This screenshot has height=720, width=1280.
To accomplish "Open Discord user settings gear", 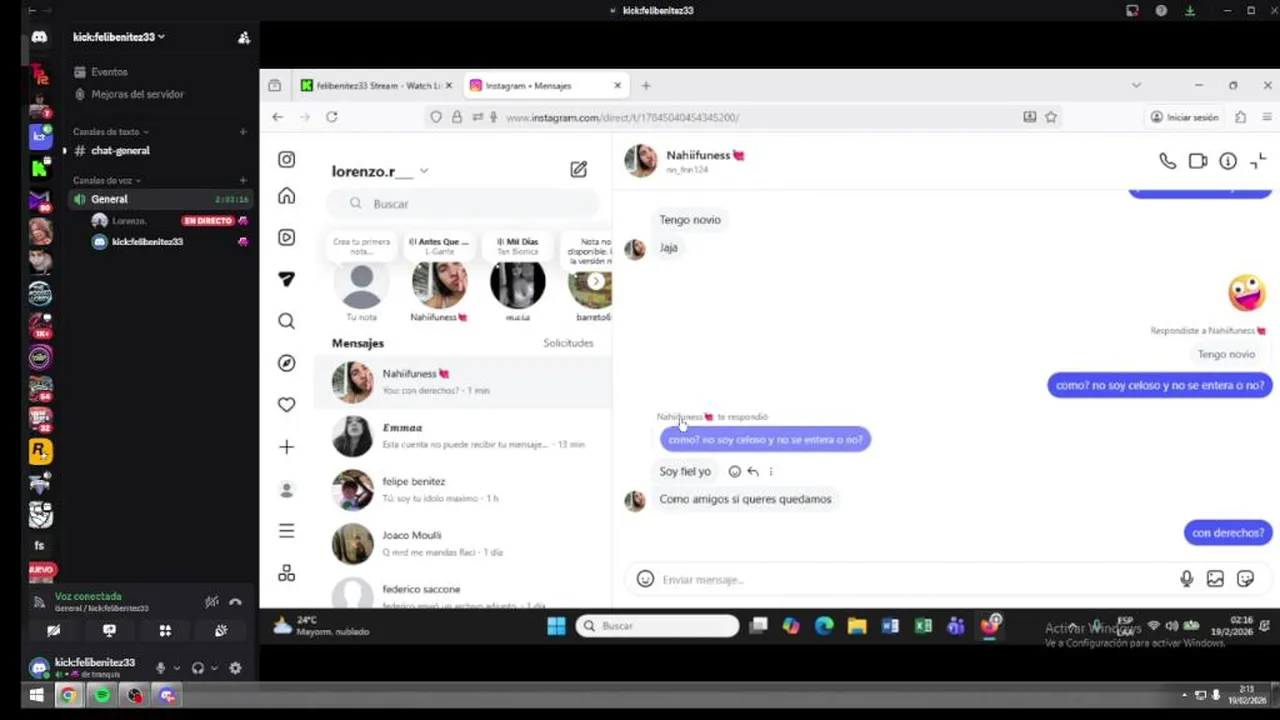I will (x=235, y=668).
